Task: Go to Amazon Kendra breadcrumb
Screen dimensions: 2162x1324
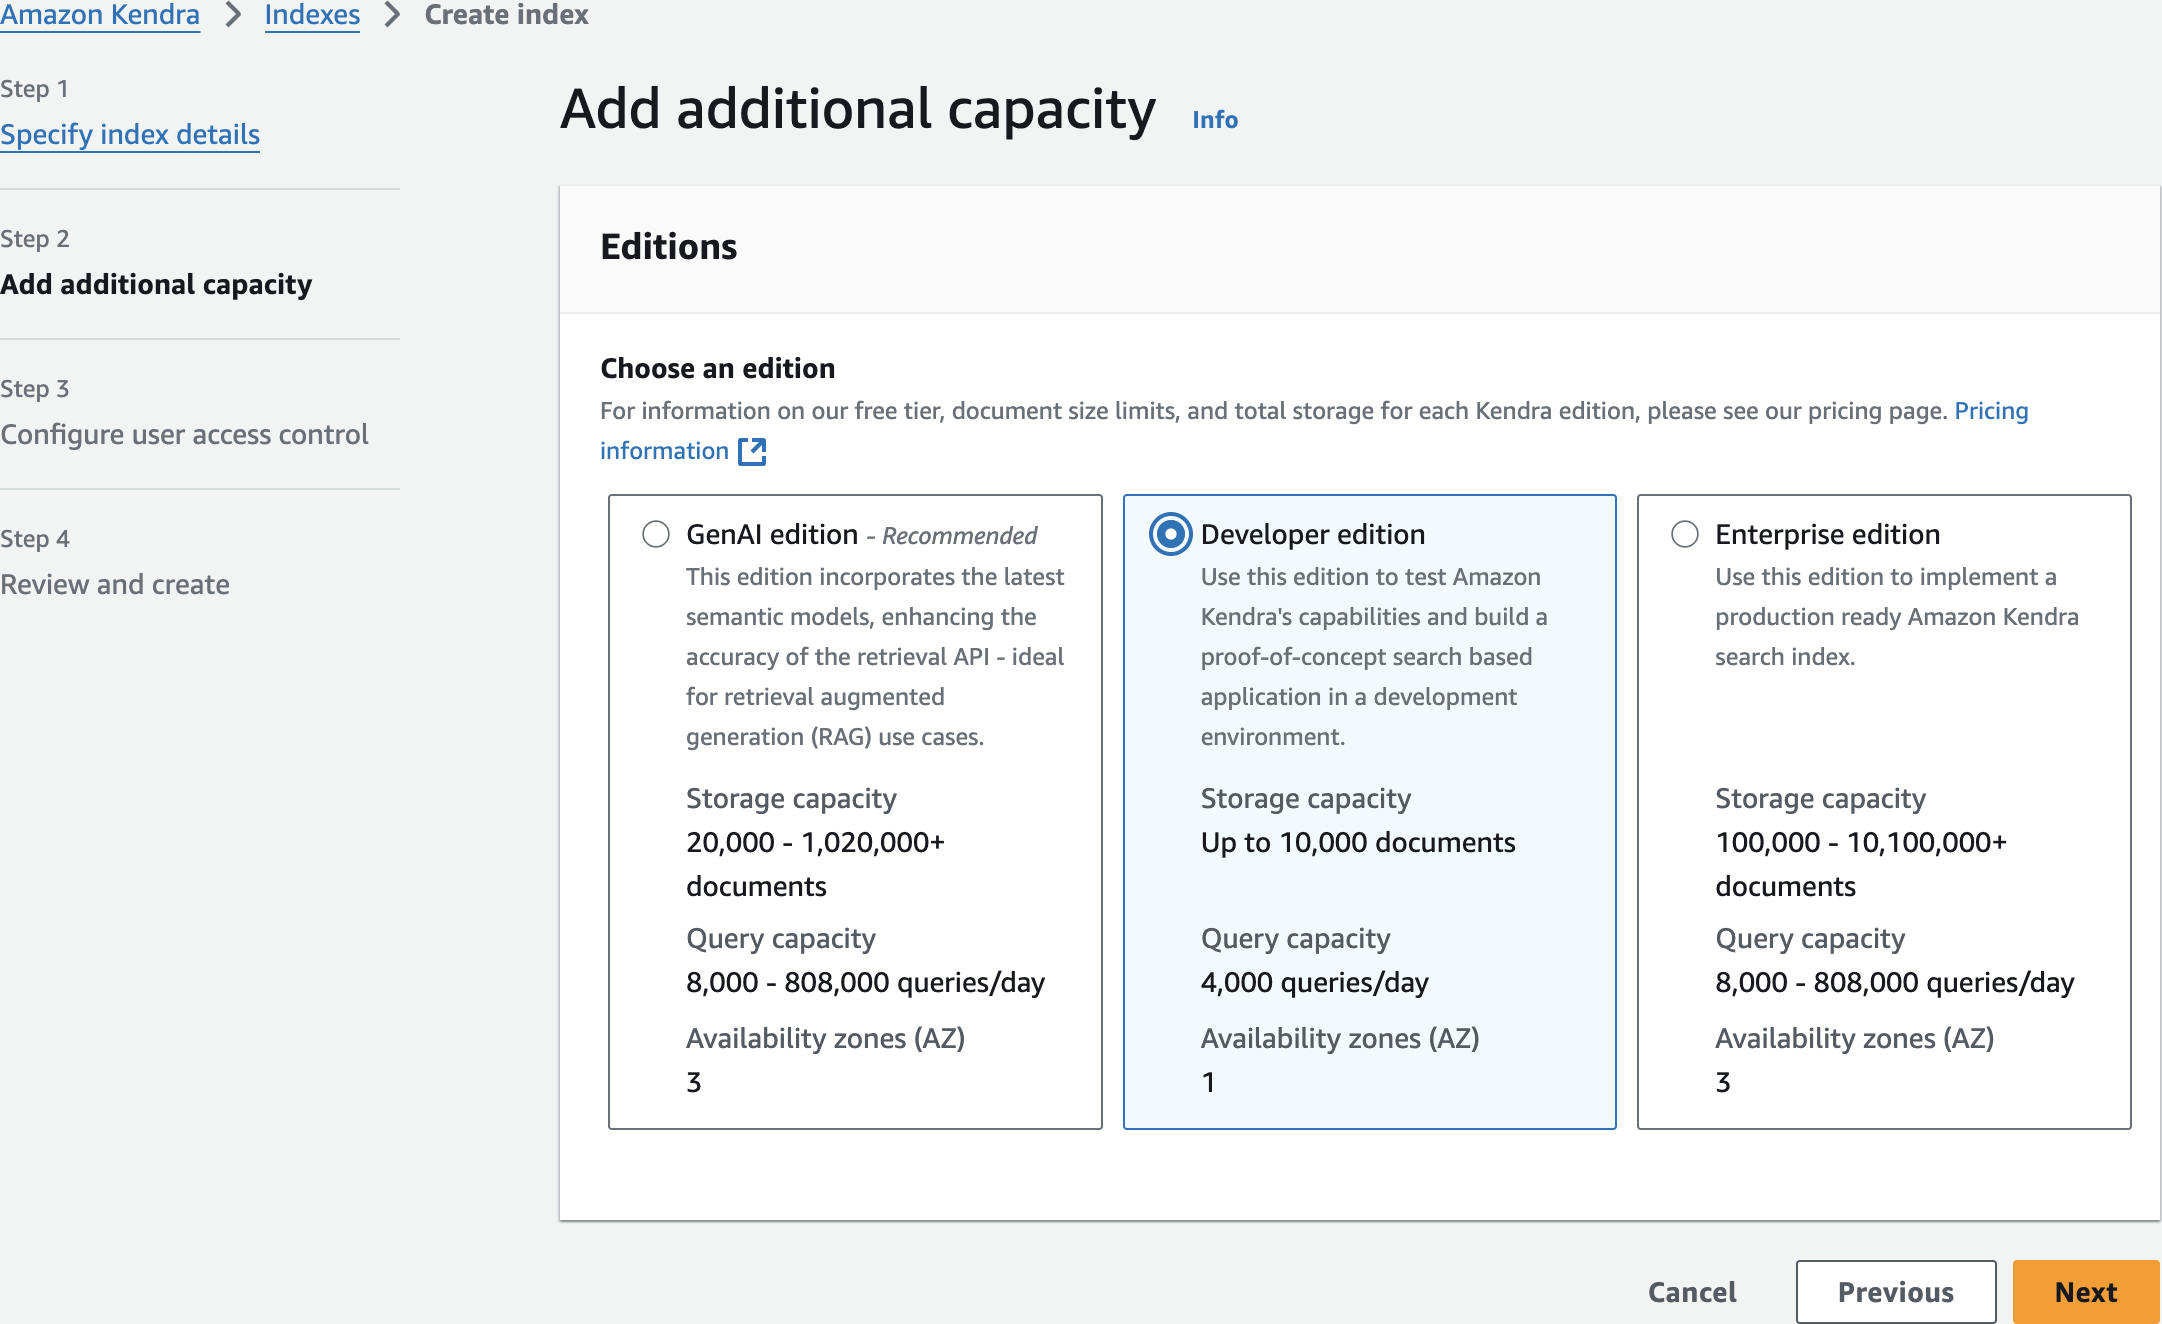Action: (100, 15)
